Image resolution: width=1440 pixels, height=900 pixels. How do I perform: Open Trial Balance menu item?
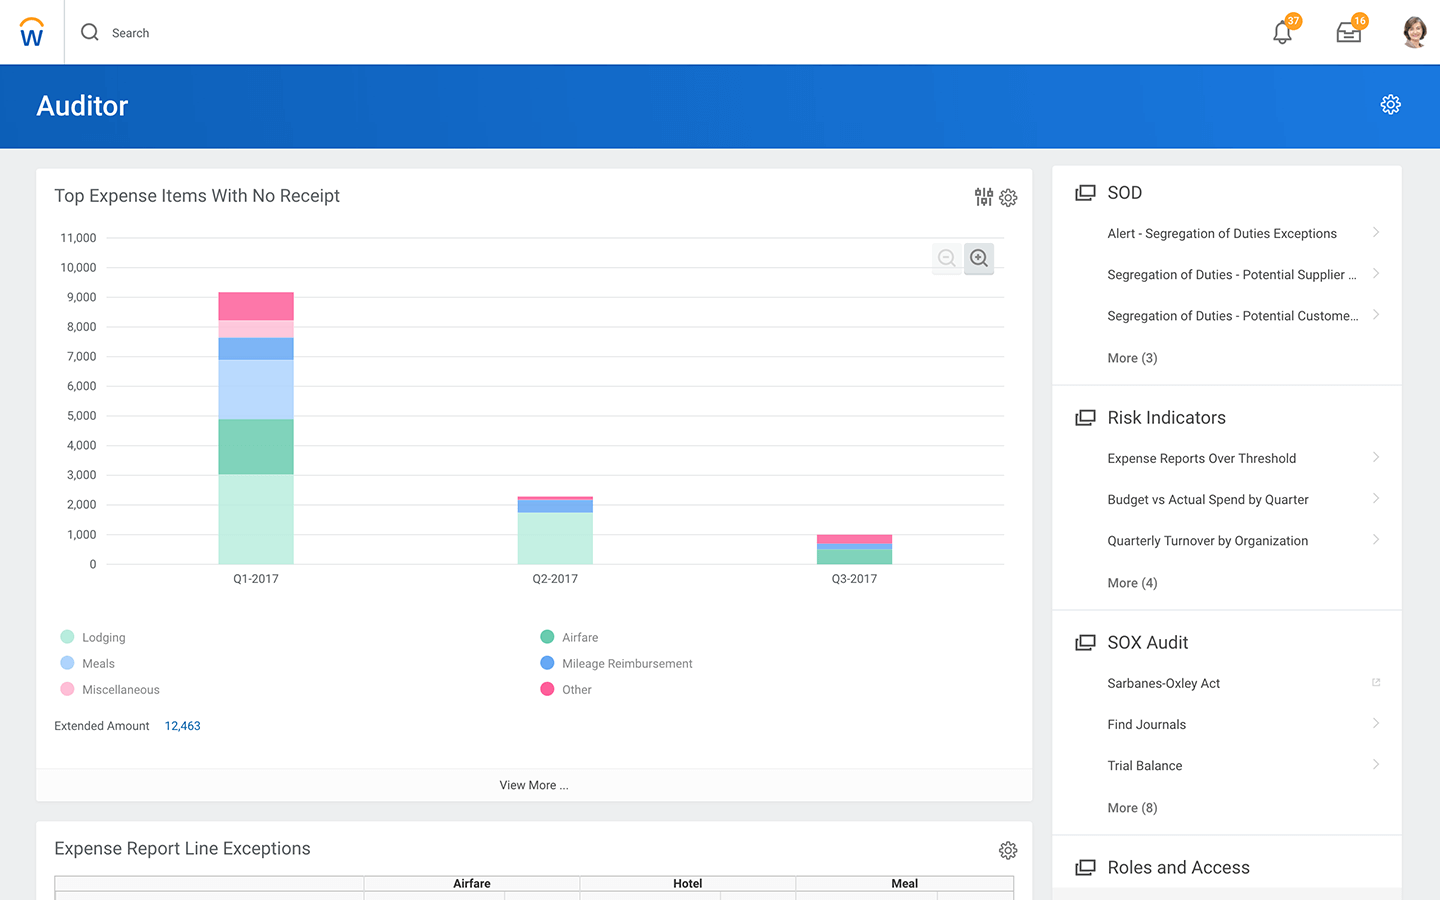click(1144, 766)
